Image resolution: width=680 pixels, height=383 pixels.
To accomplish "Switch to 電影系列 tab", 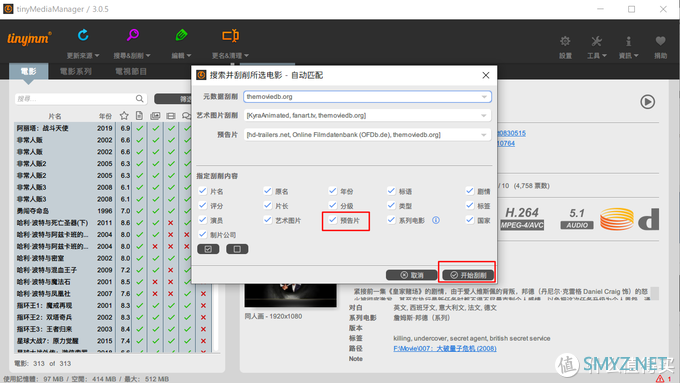I will pyautogui.click(x=75, y=72).
